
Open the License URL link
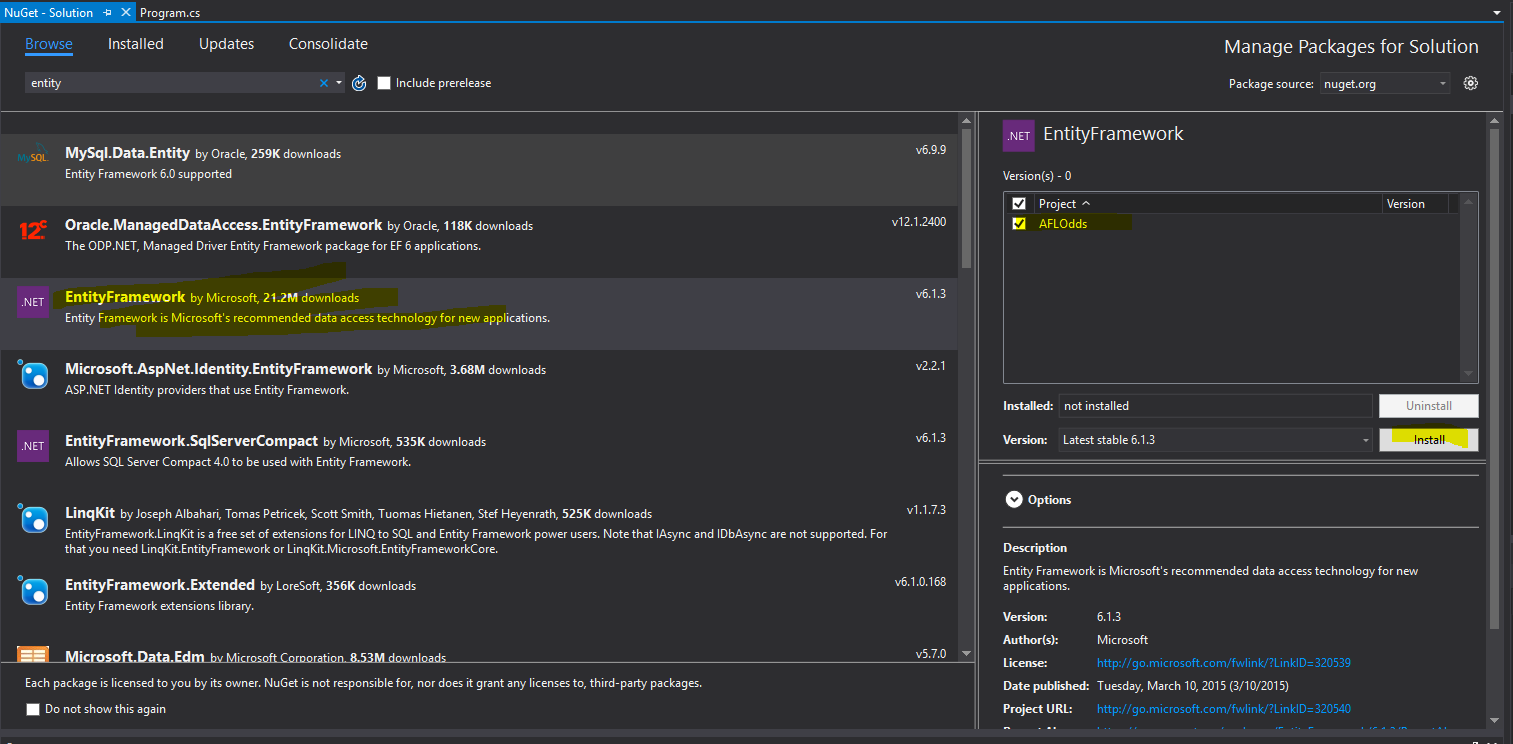(1223, 663)
